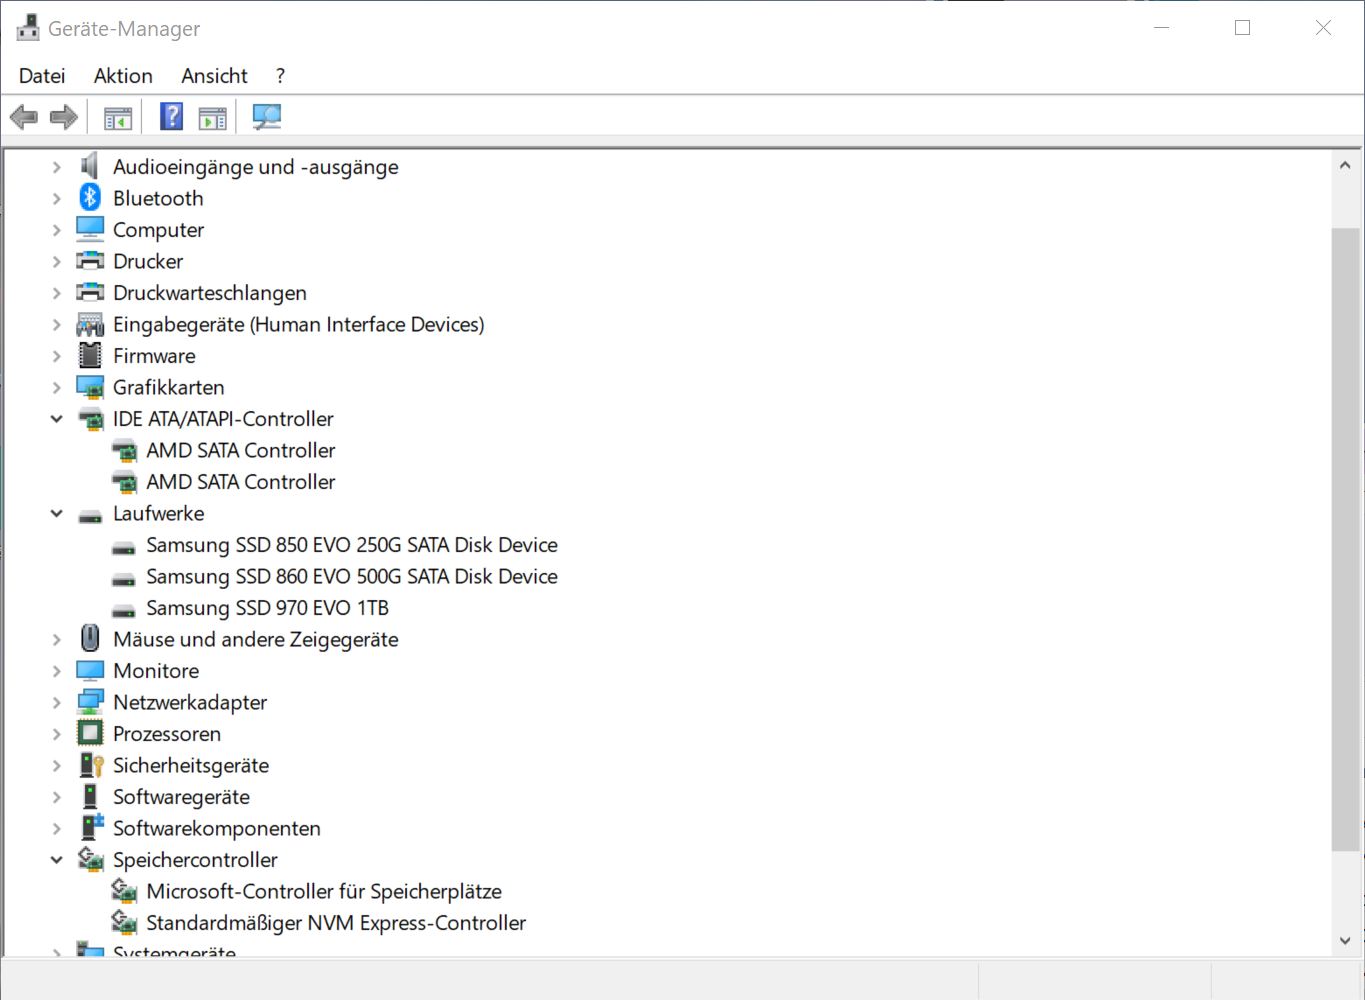Click the Monitore screen icon
This screenshot has width=1365, height=1000.
coord(90,670)
